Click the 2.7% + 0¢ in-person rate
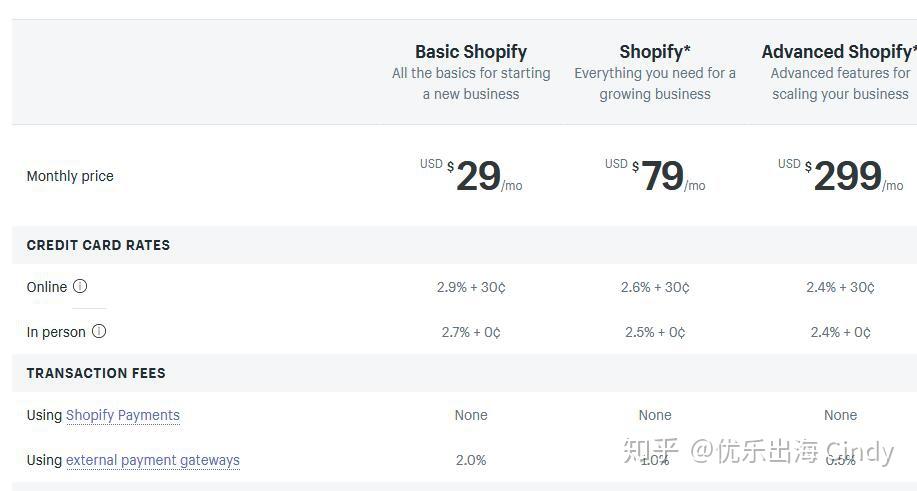 coord(471,332)
